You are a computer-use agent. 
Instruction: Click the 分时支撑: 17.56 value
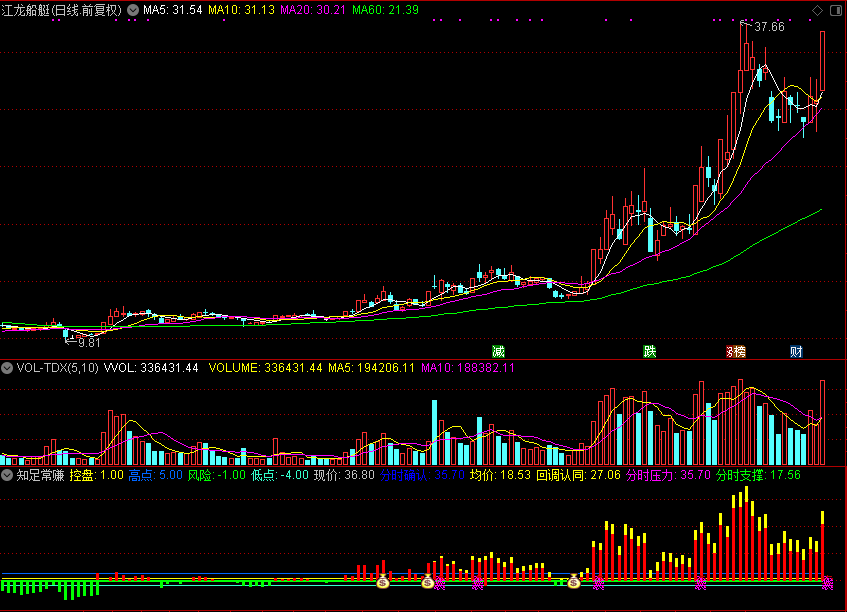758,475
